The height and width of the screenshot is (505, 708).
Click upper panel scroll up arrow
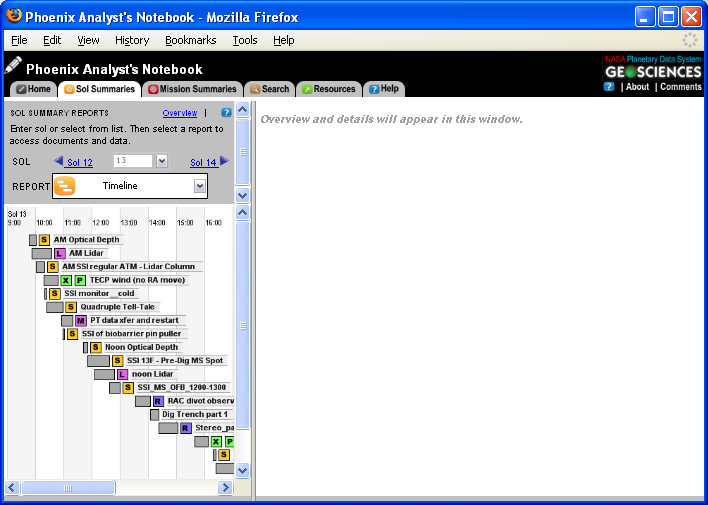coord(242,110)
